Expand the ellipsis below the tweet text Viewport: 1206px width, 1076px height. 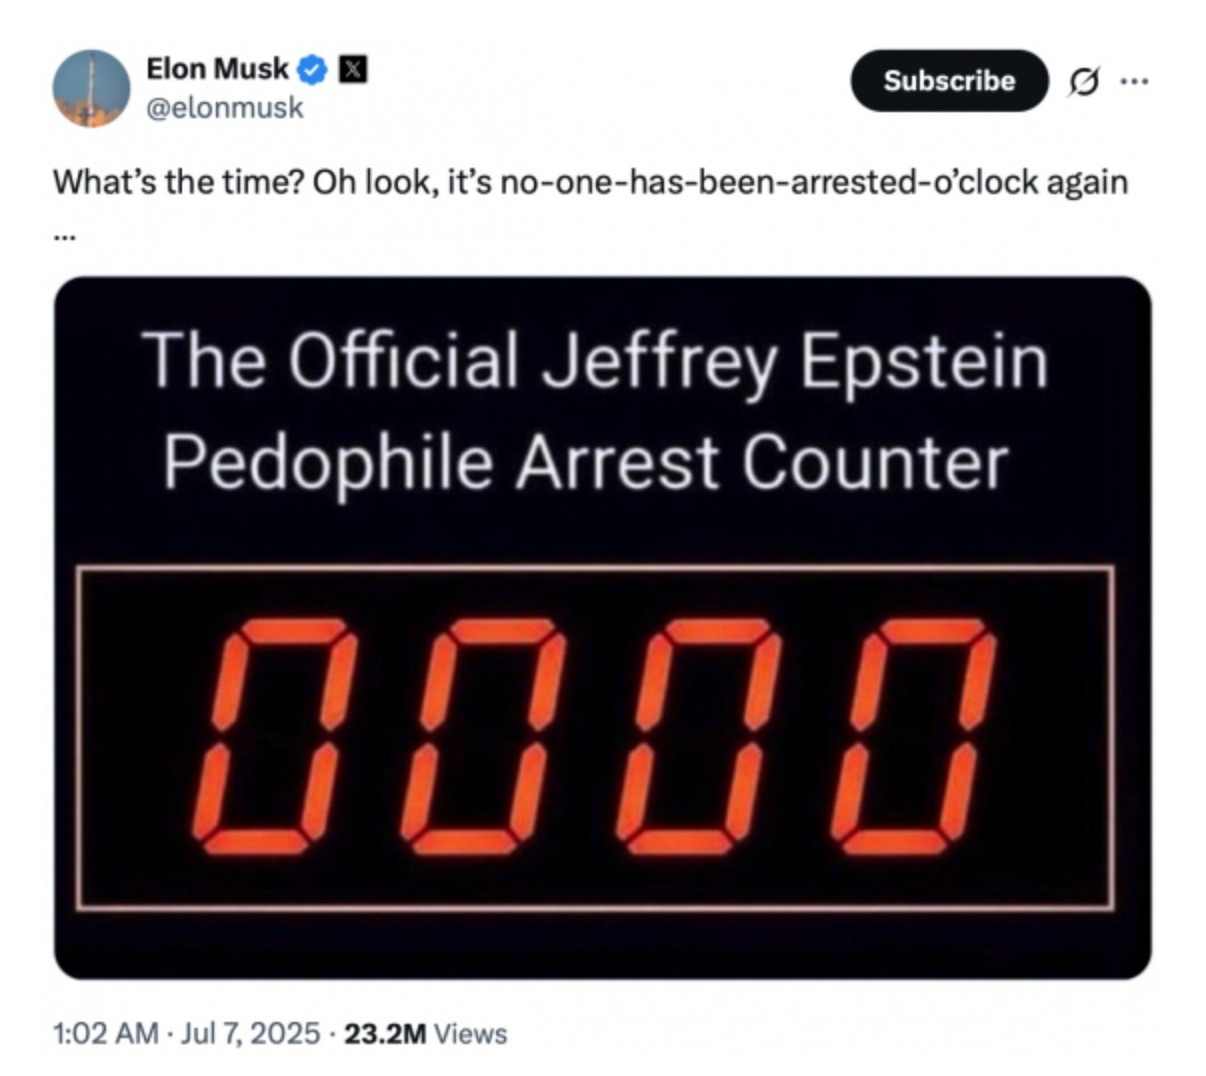[x=64, y=238]
